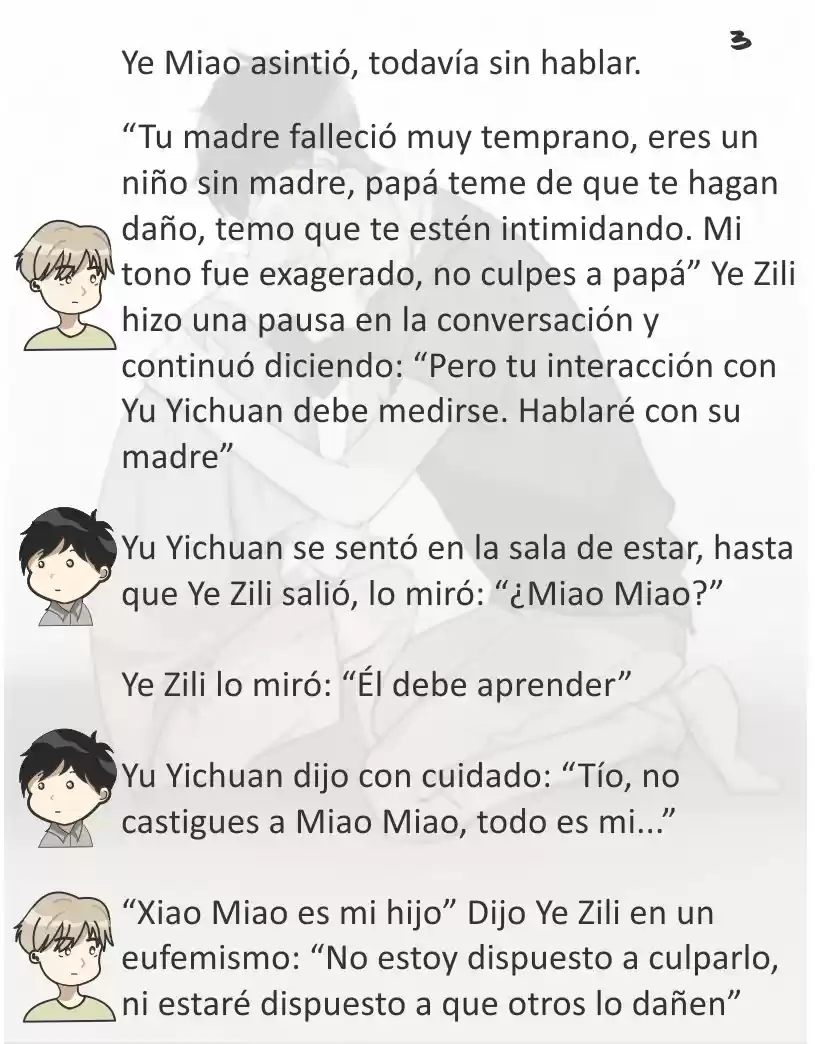Select the phrase 'Hablaré con su madre'
This screenshot has height=1044, width=815.
[431, 433]
